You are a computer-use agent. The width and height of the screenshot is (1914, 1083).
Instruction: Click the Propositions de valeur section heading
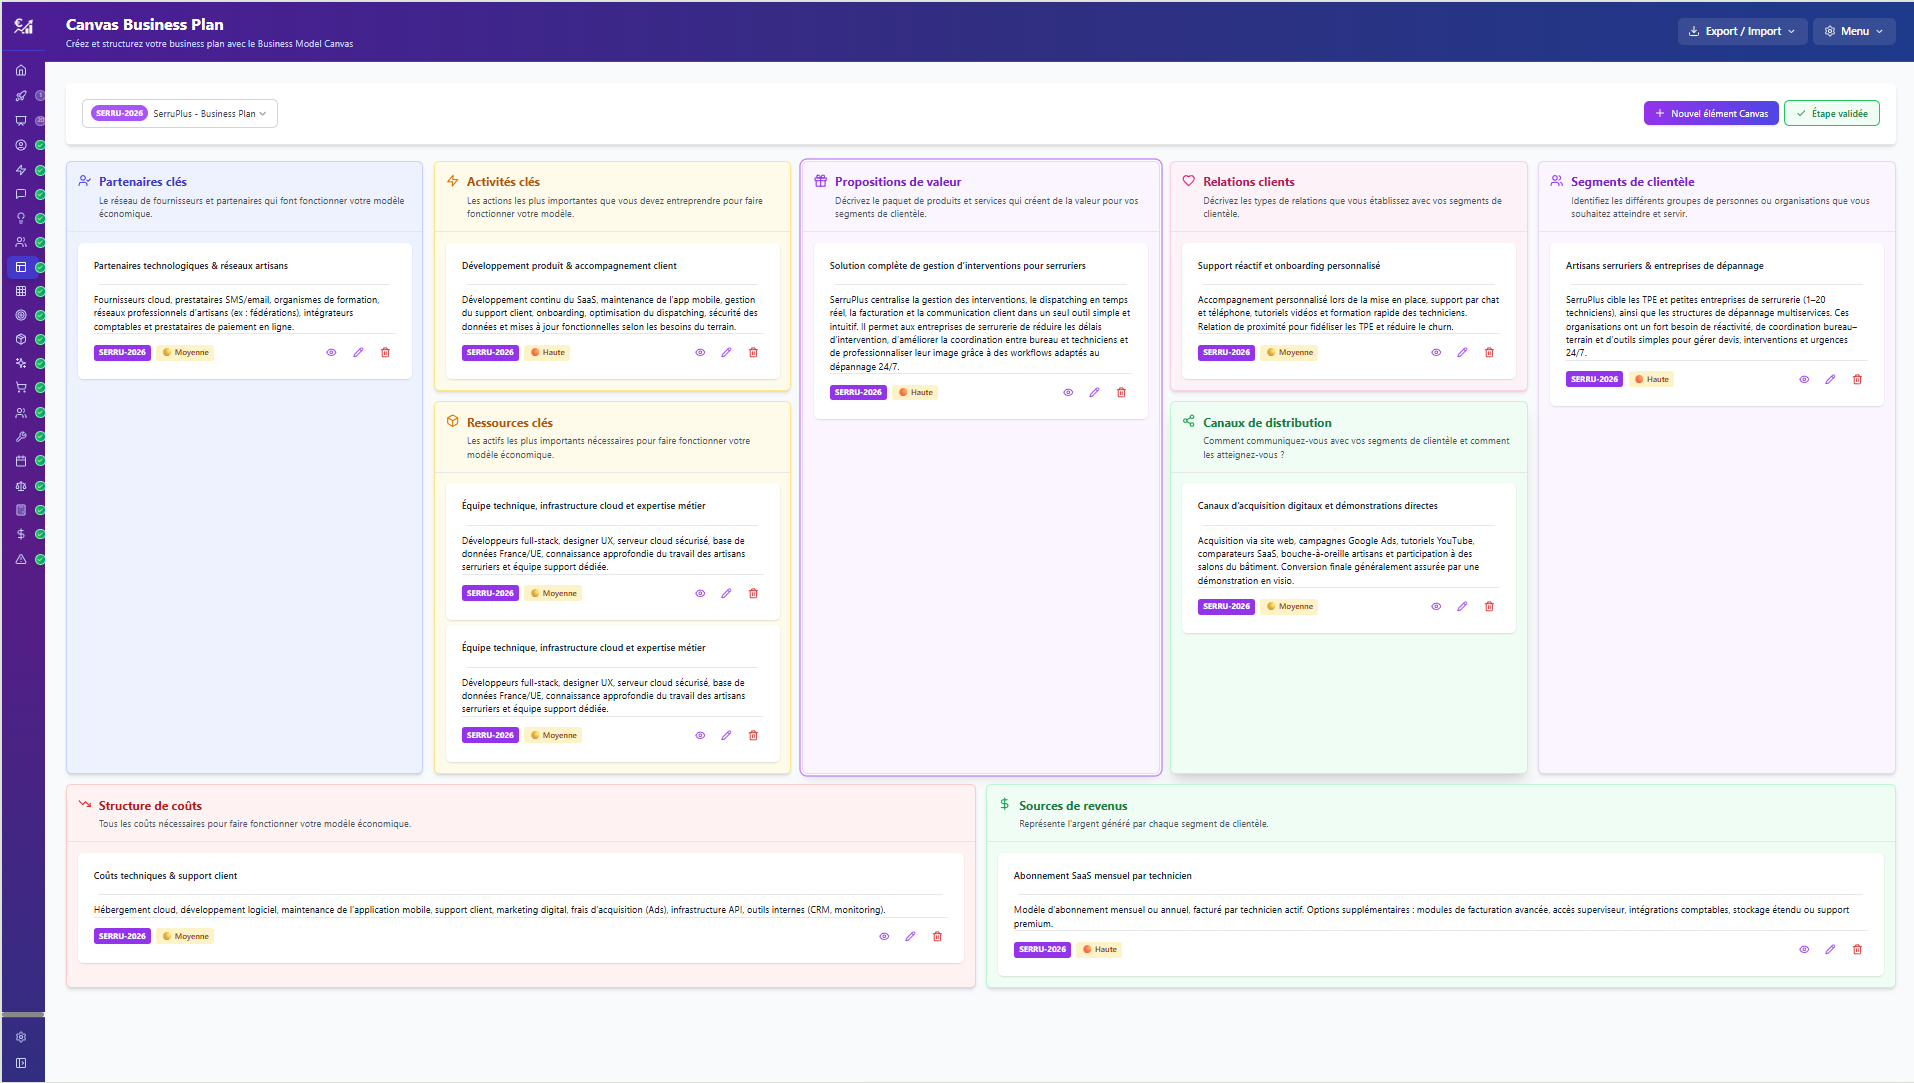[x=898, y=182]
